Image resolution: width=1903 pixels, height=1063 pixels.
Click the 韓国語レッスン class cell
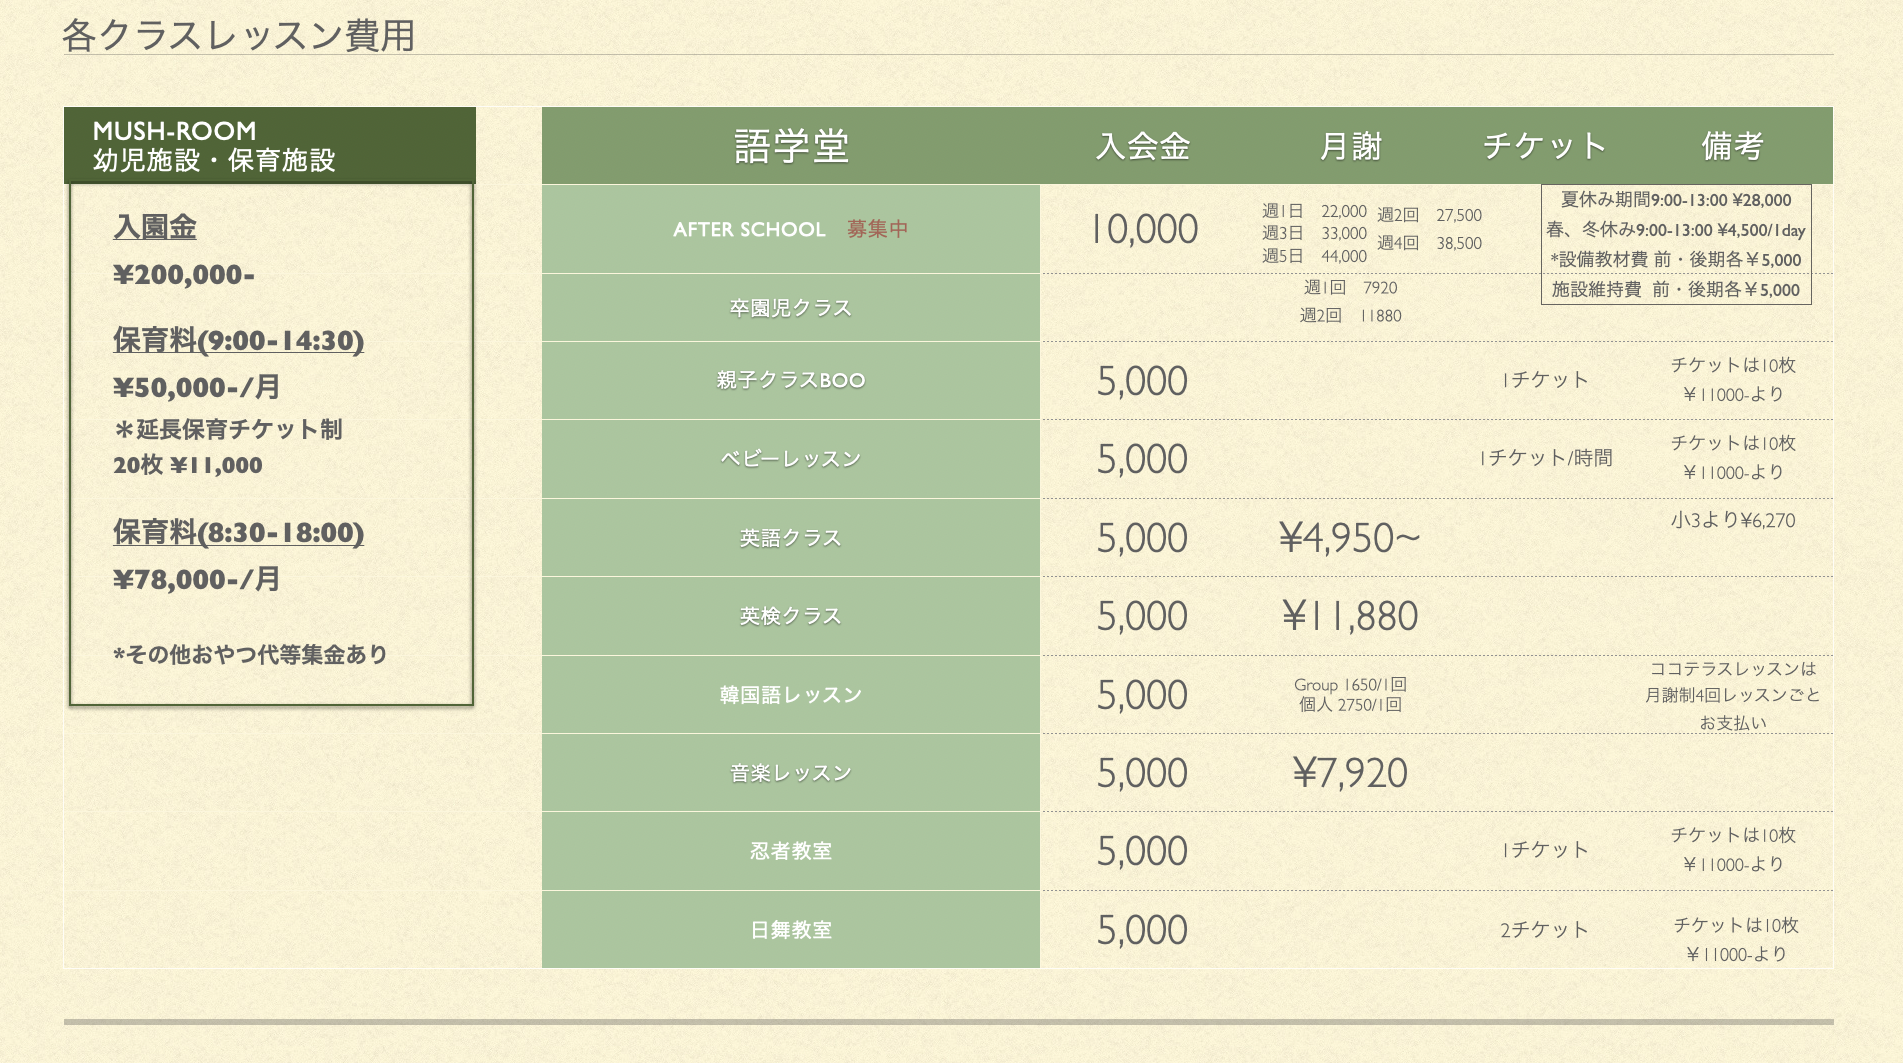tap(791, 695)
